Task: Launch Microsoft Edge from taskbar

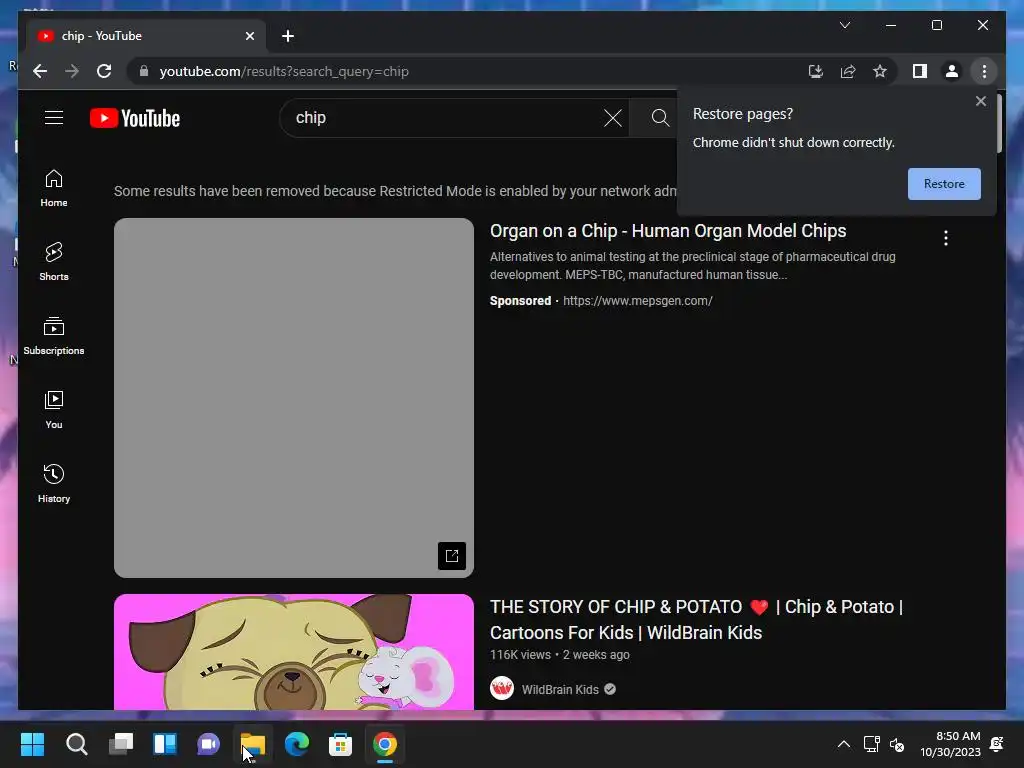Action: pos(296,744)
